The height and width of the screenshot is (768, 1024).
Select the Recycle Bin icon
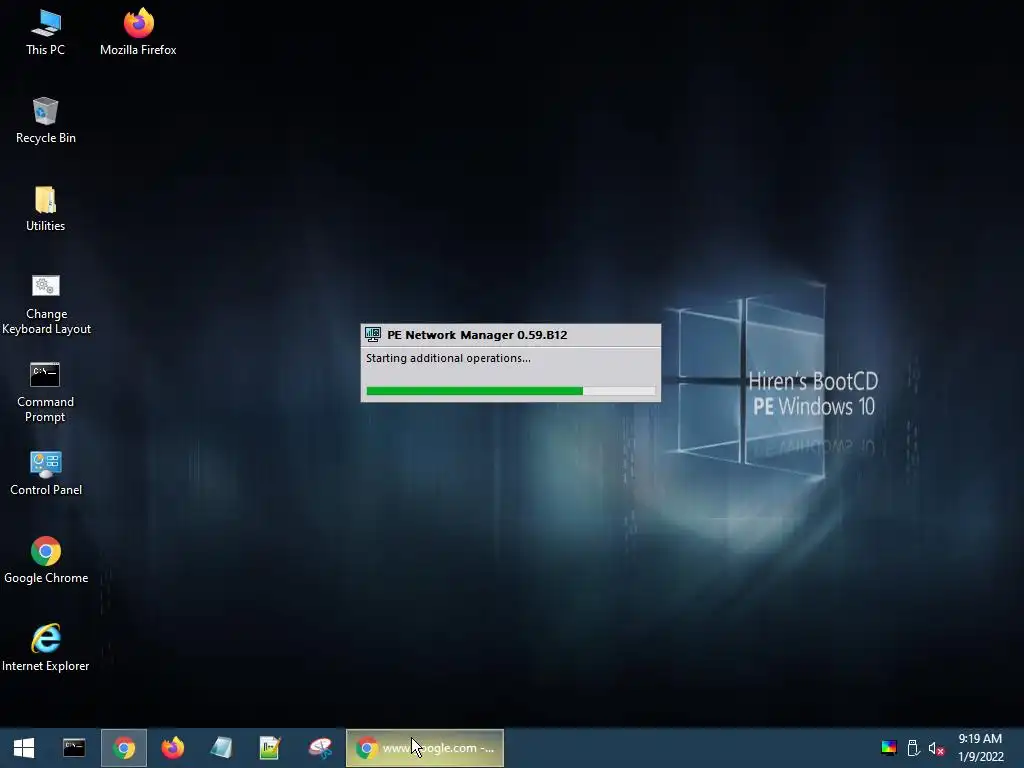pos(46,121)
